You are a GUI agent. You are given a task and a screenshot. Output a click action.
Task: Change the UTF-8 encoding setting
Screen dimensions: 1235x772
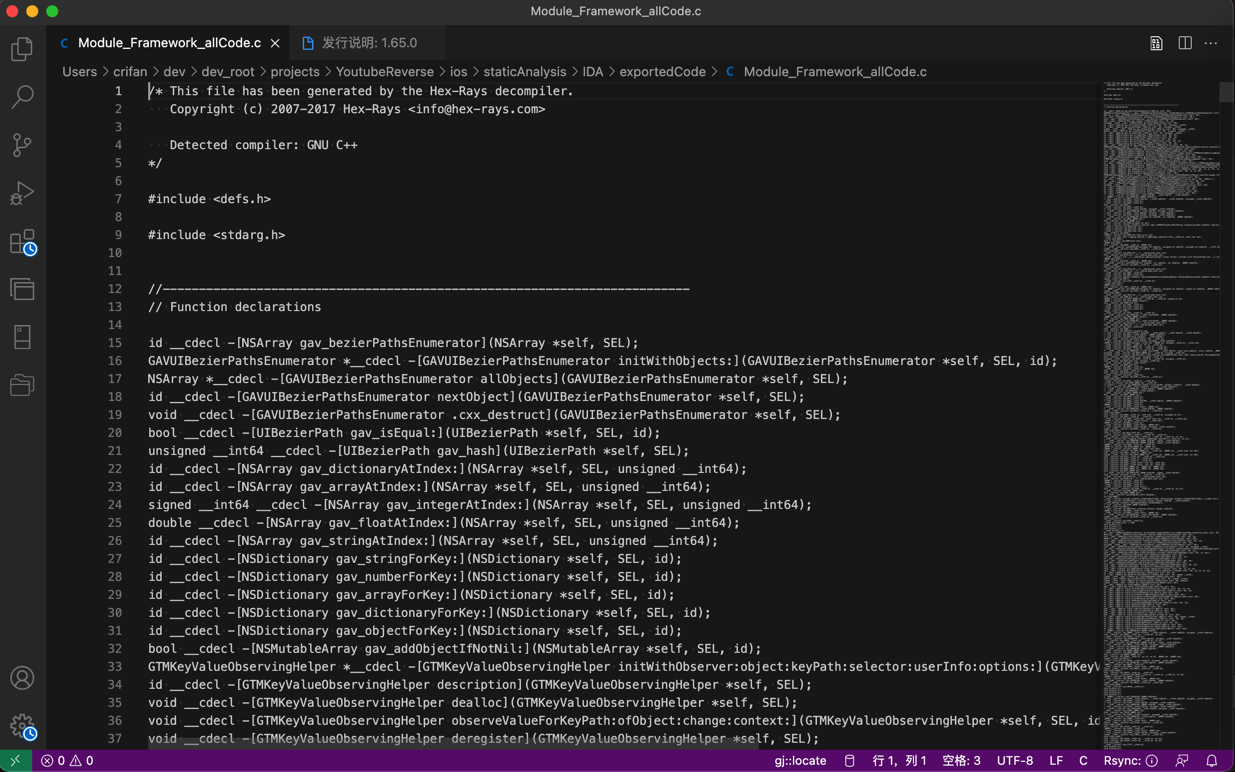click(x=1015, y=760)
